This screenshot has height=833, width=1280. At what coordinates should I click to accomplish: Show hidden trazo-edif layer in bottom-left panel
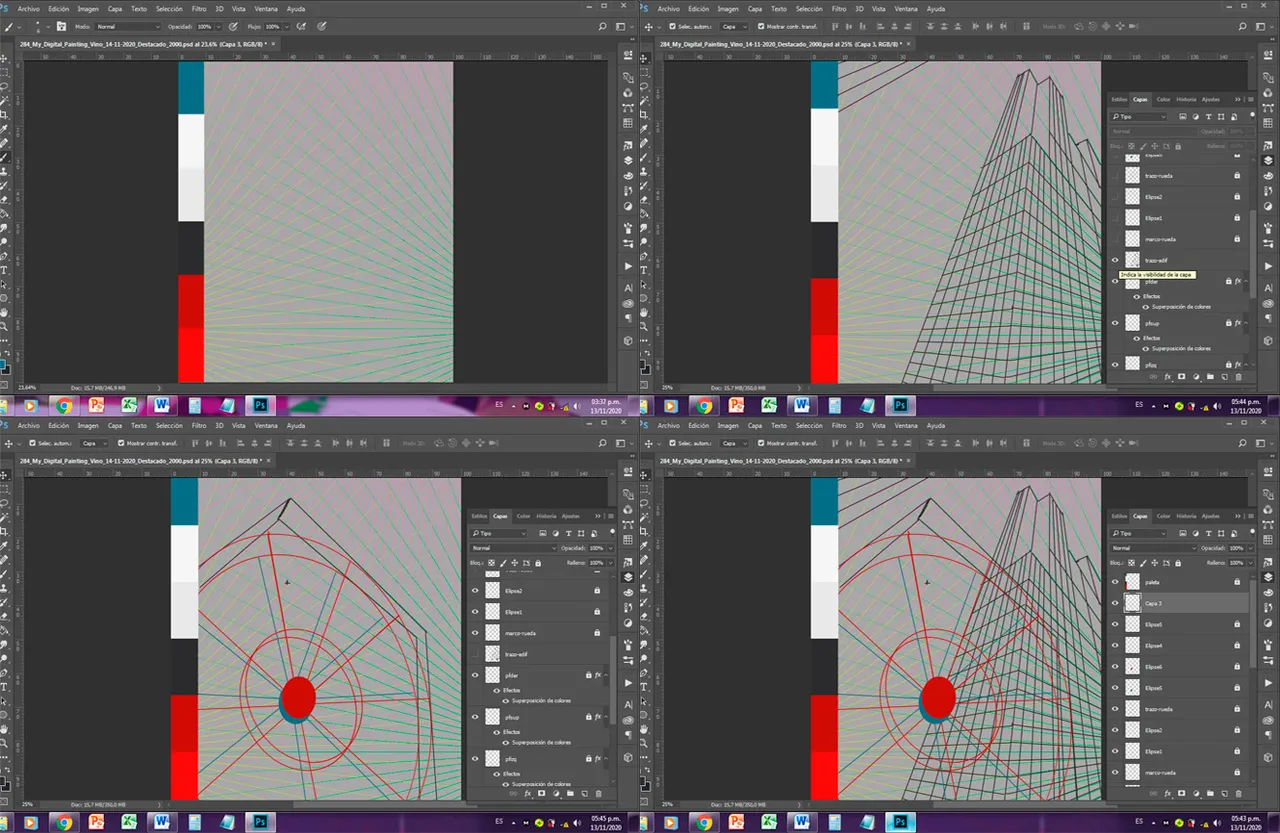475,654
